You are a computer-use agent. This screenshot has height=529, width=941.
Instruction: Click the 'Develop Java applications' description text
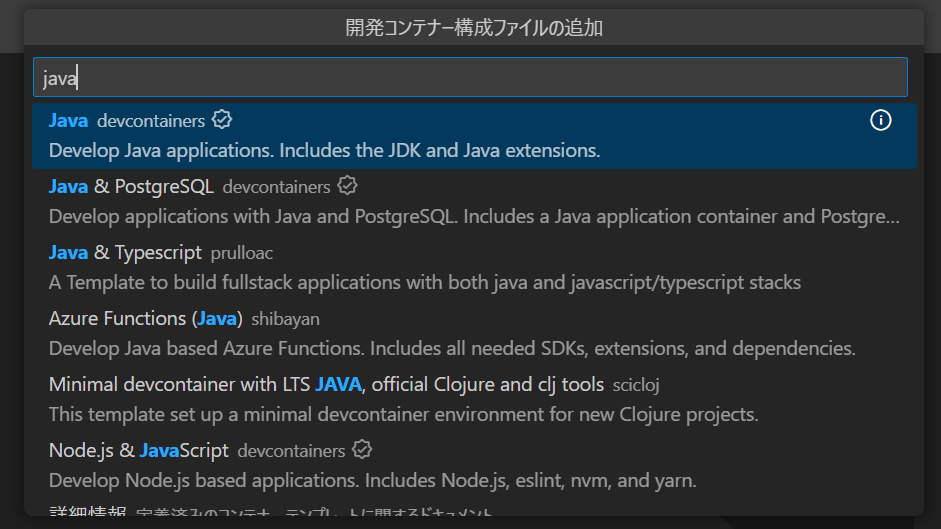click(325, 151)
